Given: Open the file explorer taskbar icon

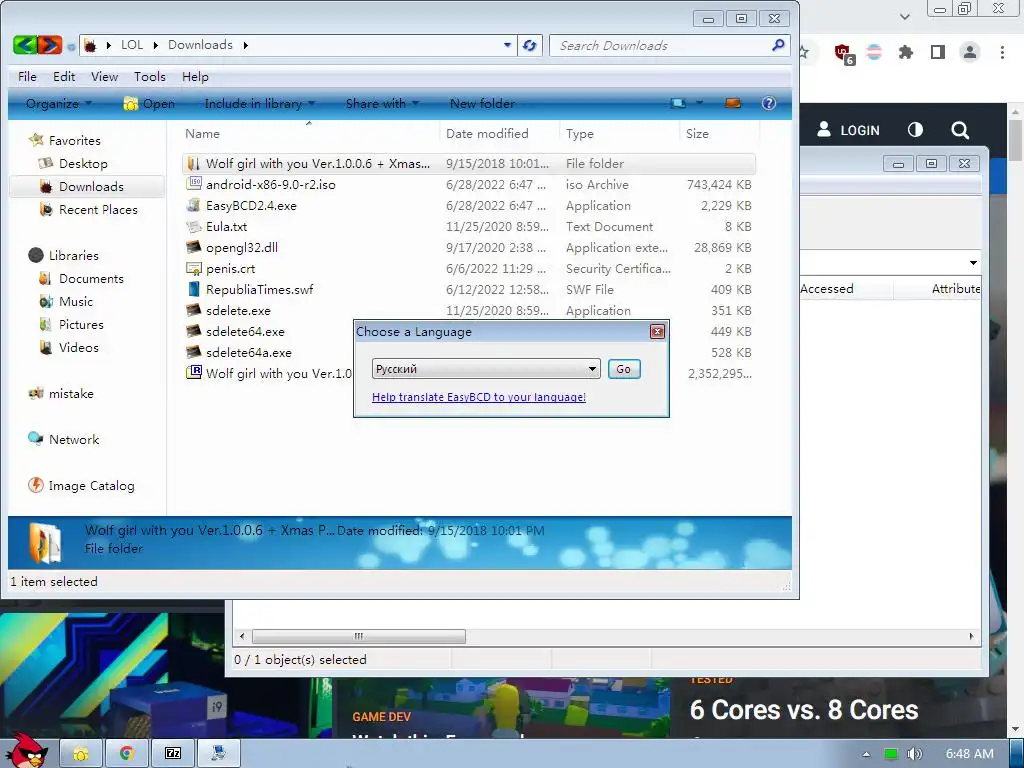Looking at the screenshot, I should point(81,753).
